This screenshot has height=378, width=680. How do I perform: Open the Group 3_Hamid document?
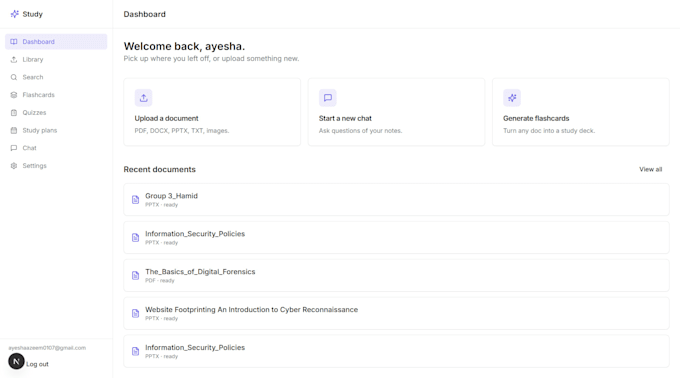396,199
